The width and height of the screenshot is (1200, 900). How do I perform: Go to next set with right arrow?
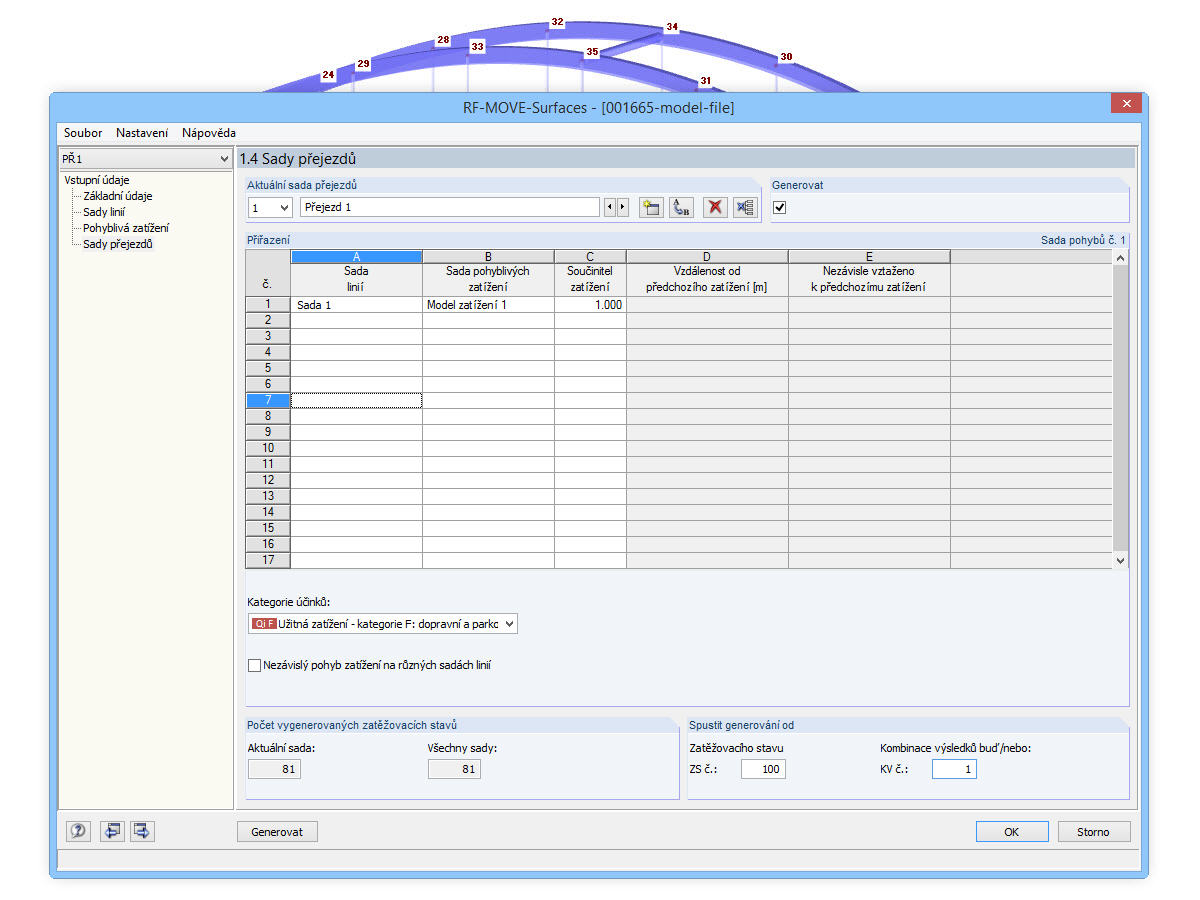(x=623, y=207)
